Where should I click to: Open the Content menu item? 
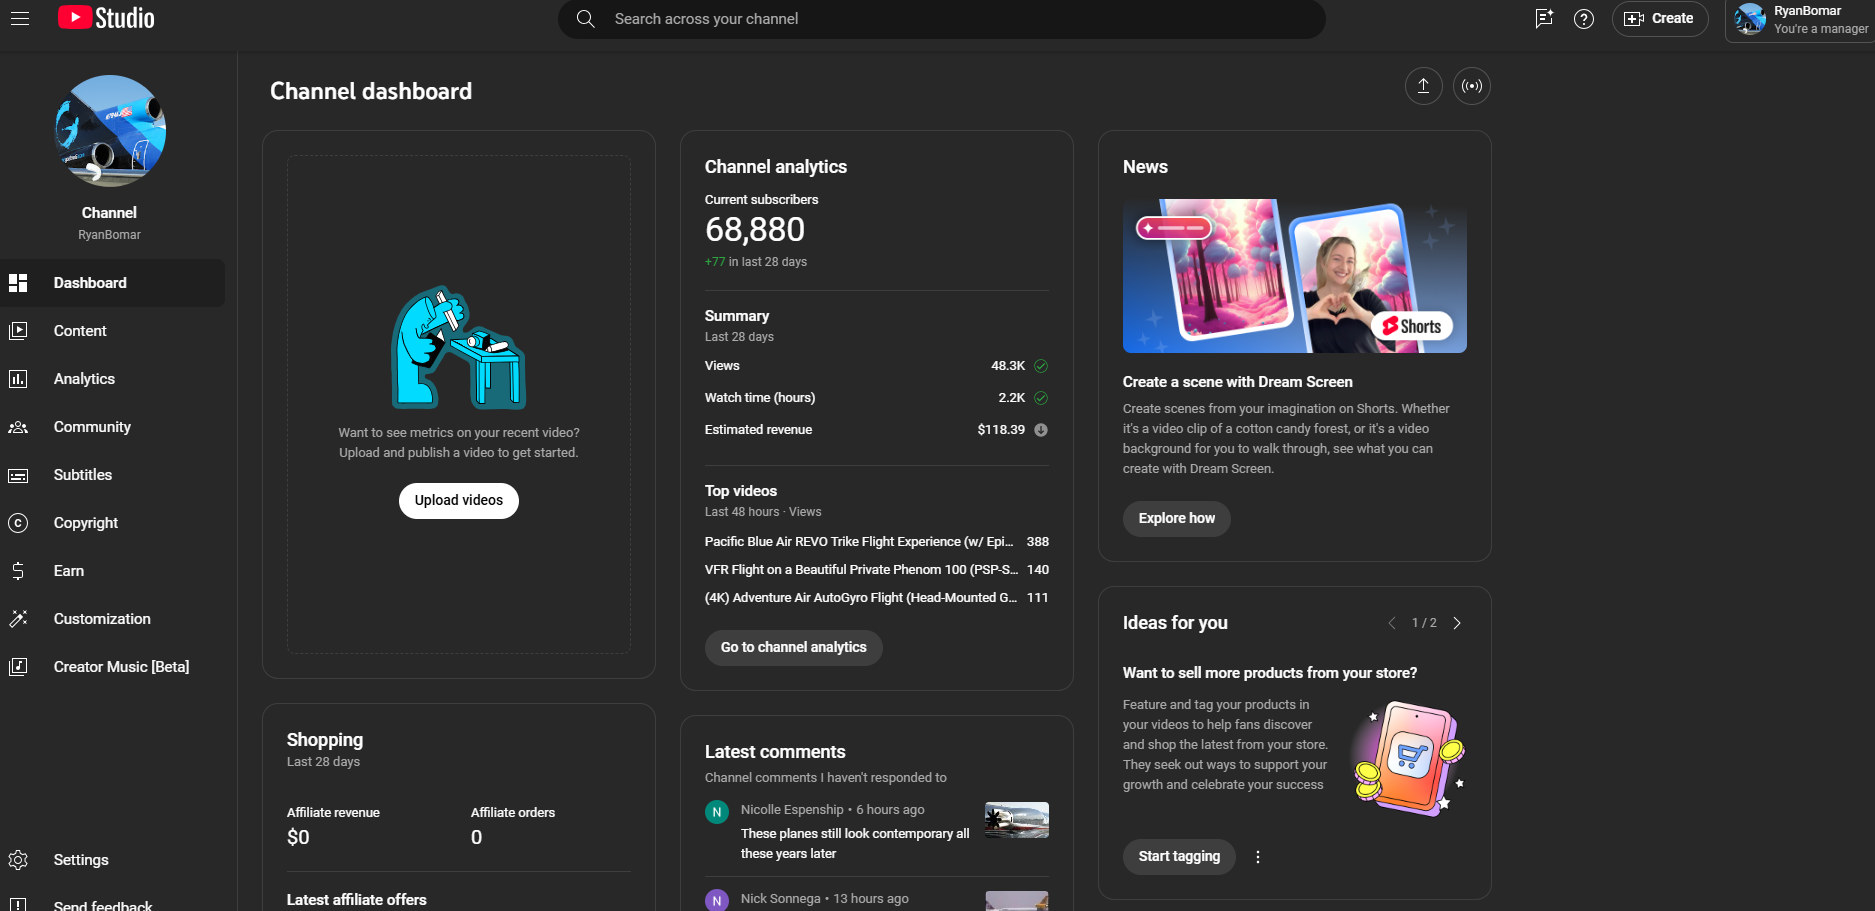point(112,331)
